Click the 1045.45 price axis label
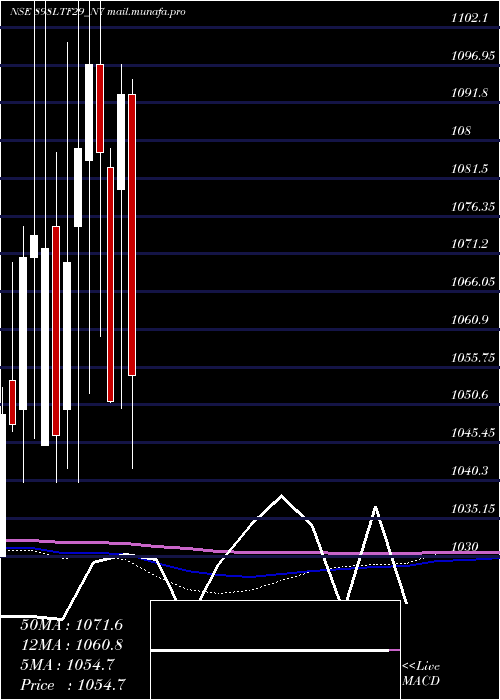500x700 pixels. point(473,433)
